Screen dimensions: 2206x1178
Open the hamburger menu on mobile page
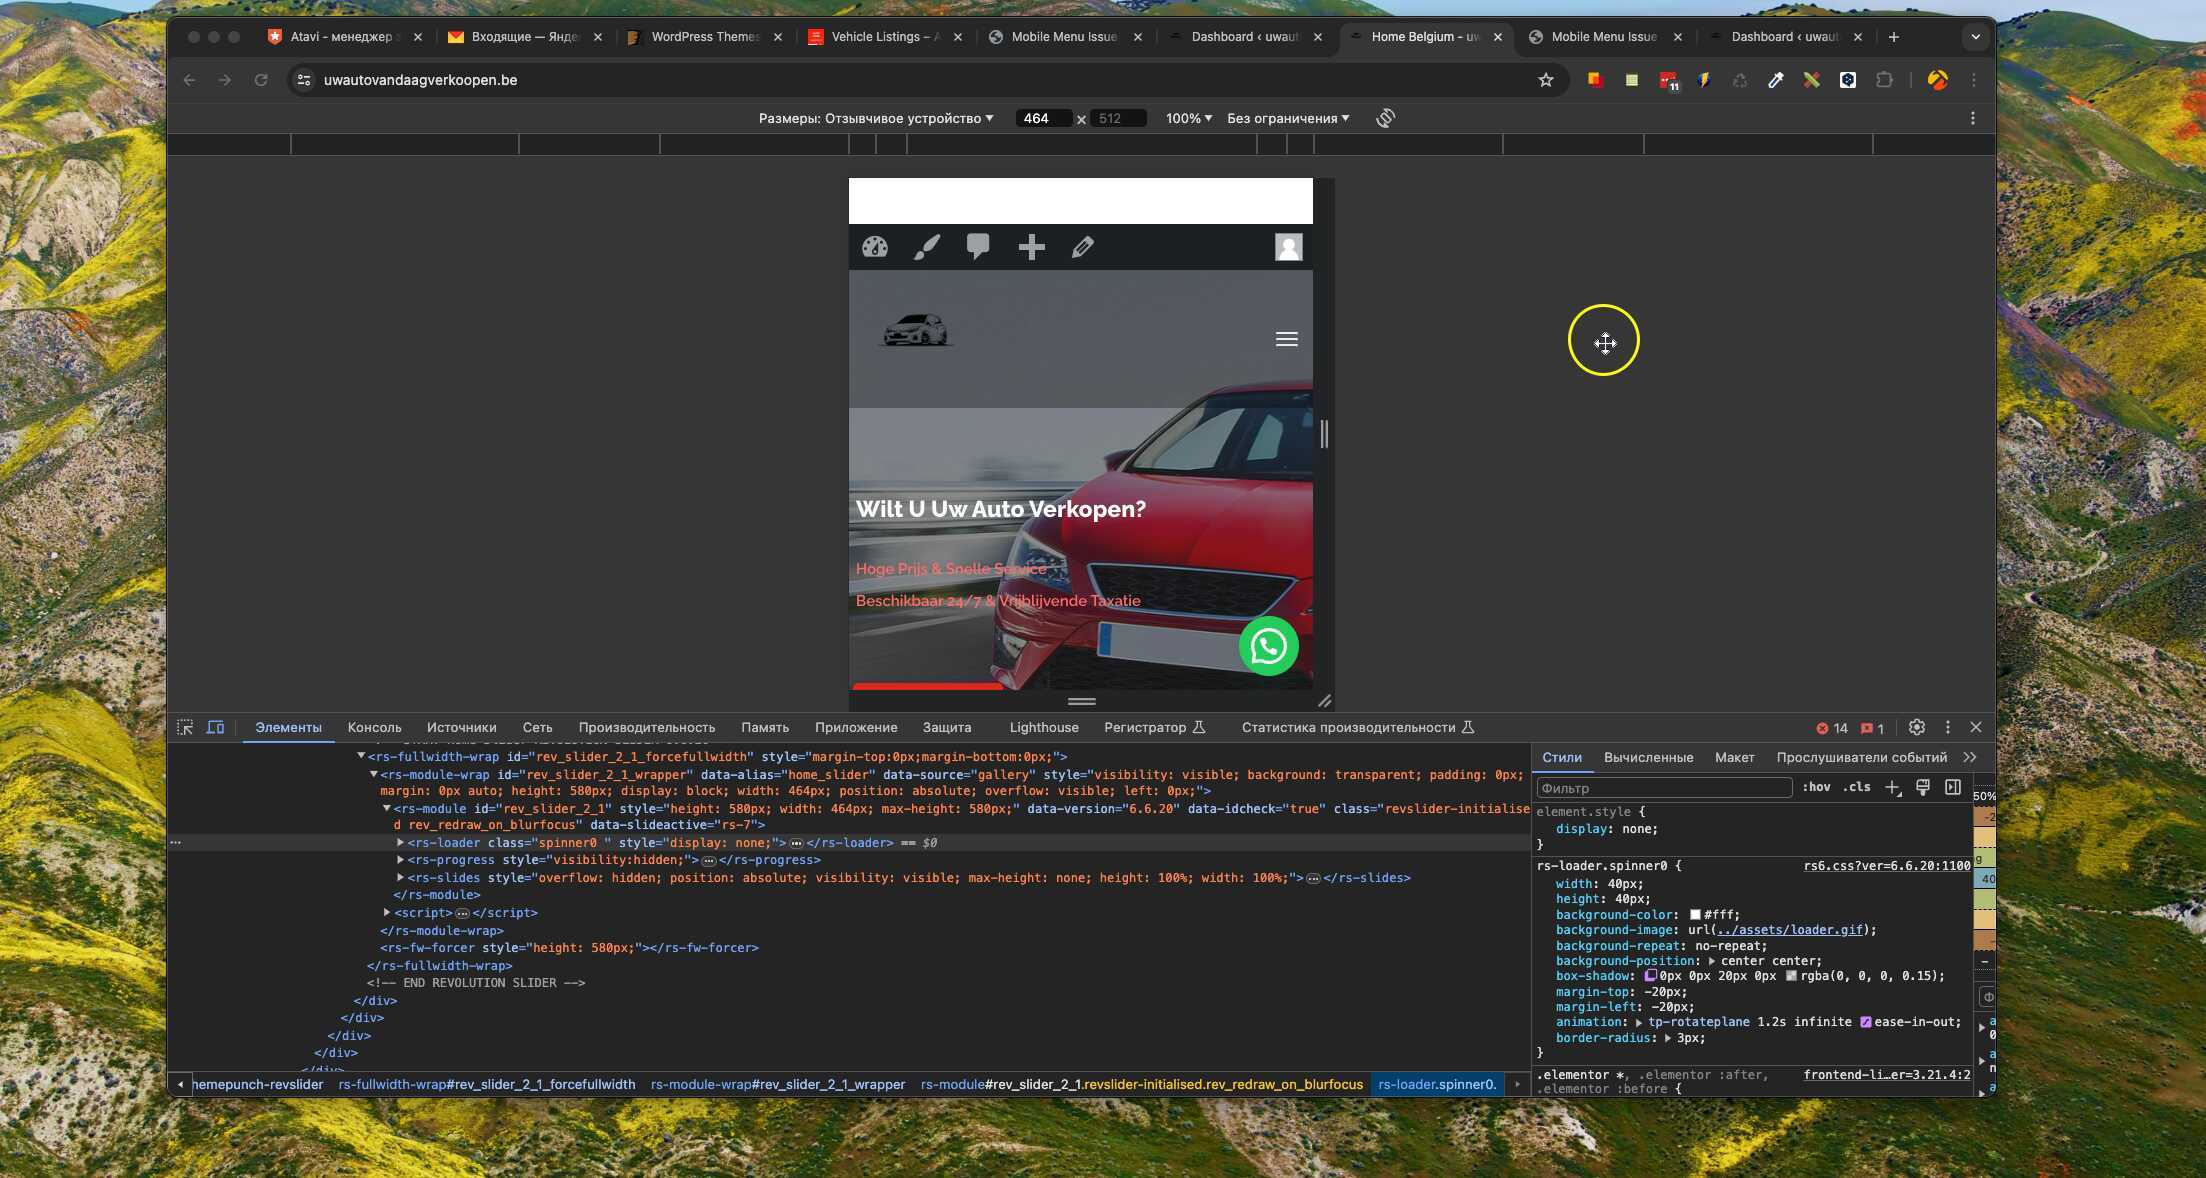1286,339
